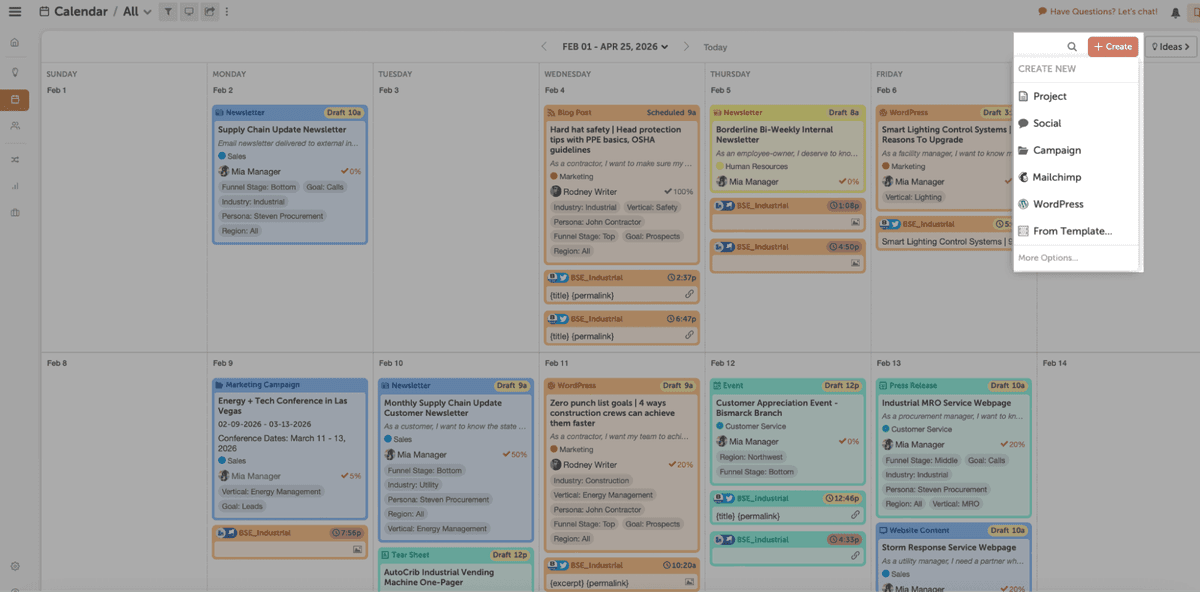Image resolution: width=1200 pixels, height=592 pixels.
Task: Click the Create button
Action: point(1113,47)
